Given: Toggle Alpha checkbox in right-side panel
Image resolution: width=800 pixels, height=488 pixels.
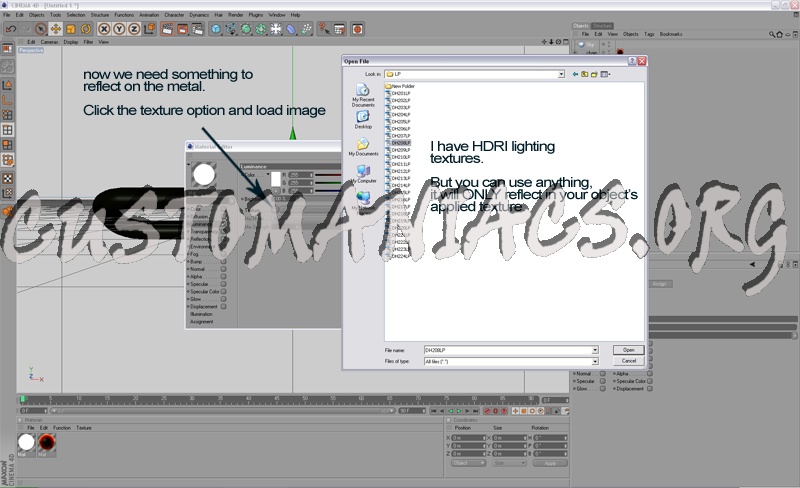Looking at the screenshot, I should [x=649, y=374].
